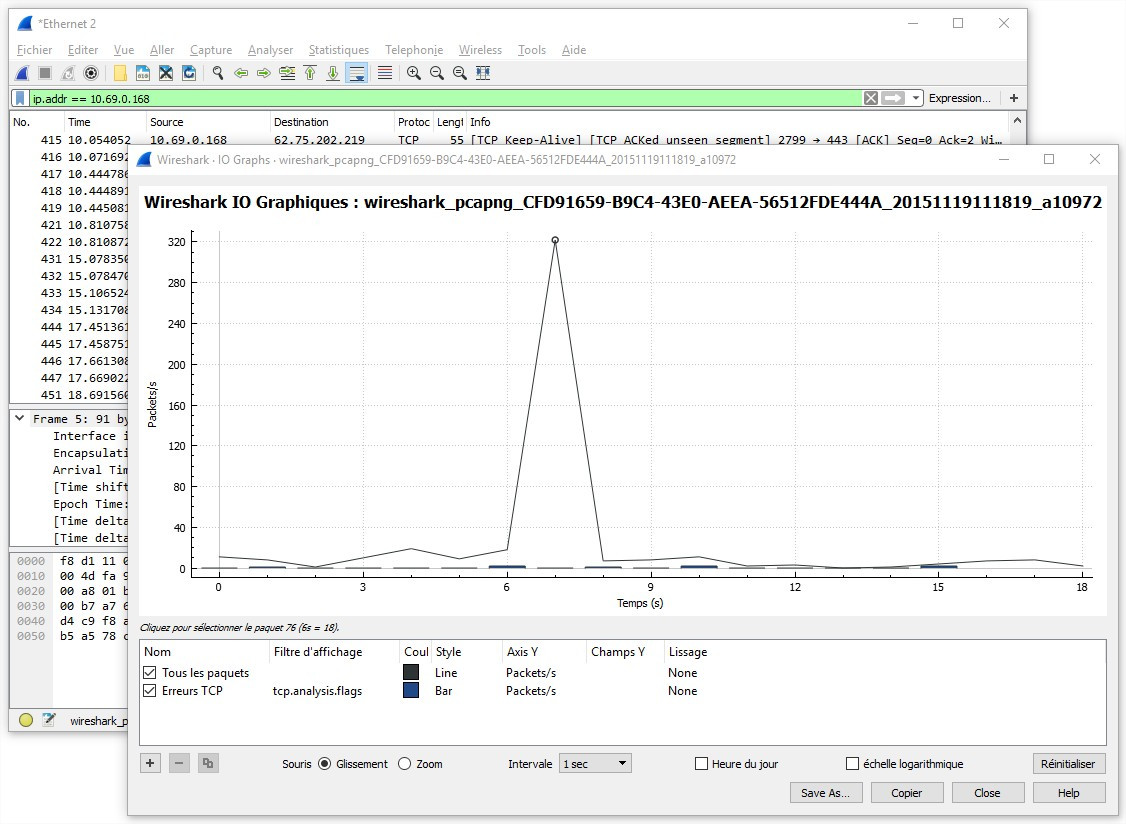Viewport: 1126px width, 824px height.
Task: Uncheck the Erreurs TCP graph entry
Action: coord(149,690)
